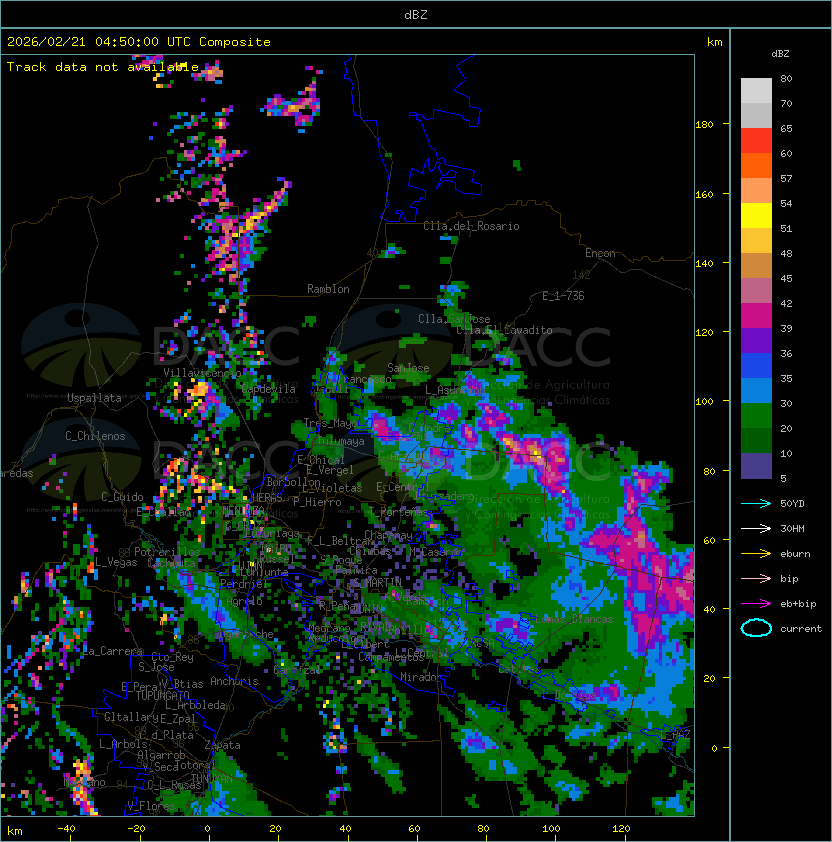Screen dimensions: 832x842
Task: Click the 'Mirador' map label
Action: pos(421,677)
